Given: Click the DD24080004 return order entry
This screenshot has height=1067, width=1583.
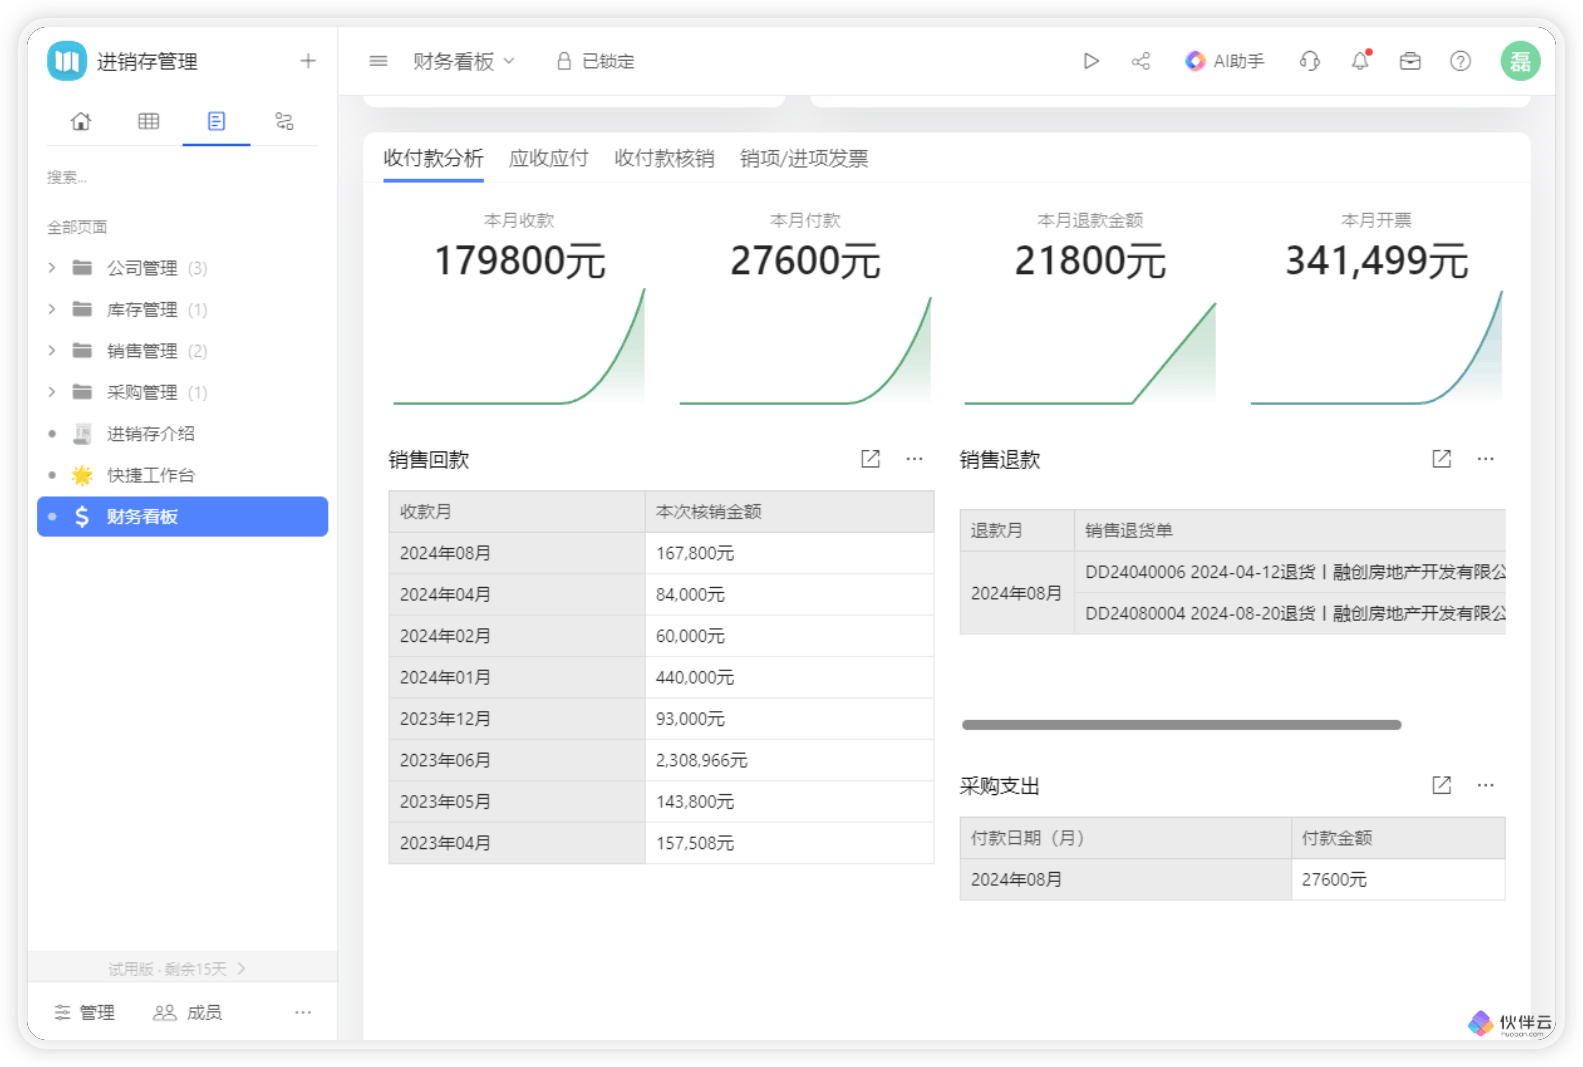Looking at the screenshot, I should (1290, 613).
